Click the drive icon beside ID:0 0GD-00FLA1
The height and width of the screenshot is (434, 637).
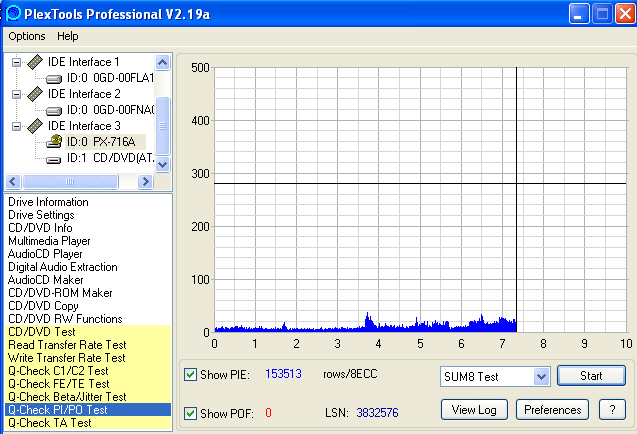[x=54, y=78]
